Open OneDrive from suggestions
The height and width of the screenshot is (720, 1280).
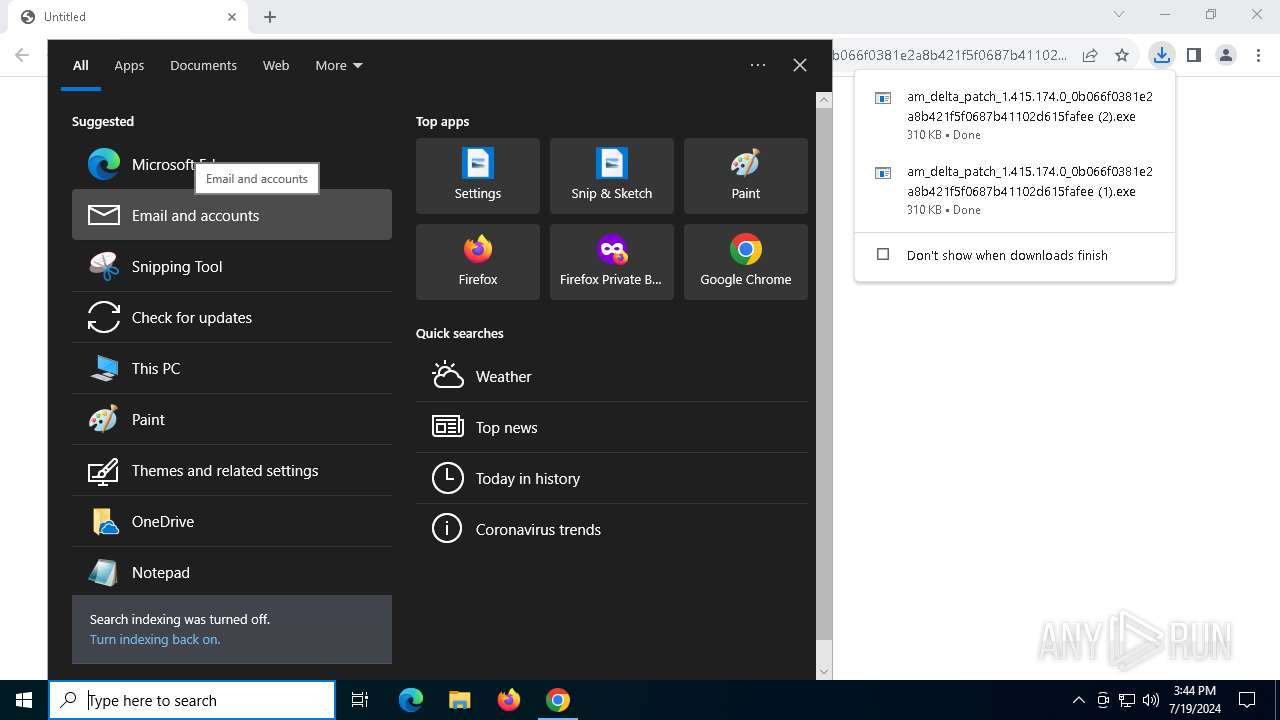[232, 521]
